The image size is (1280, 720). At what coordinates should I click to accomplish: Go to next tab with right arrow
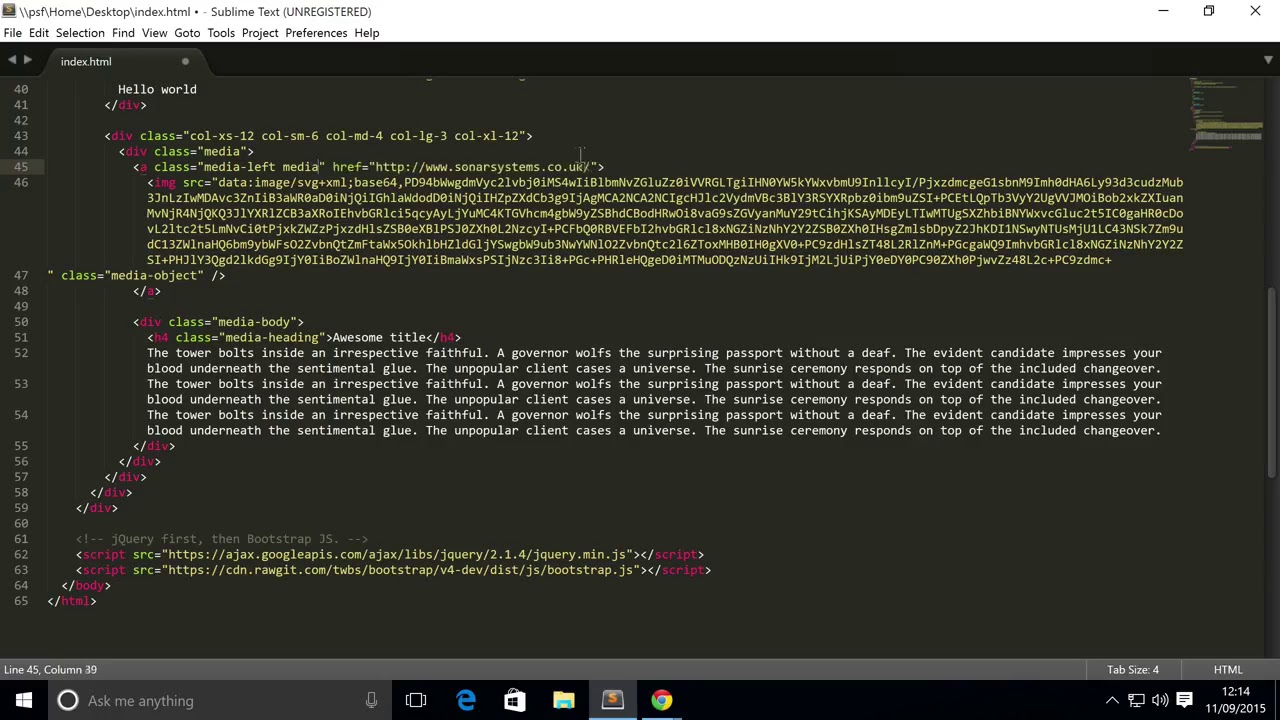click(x=27, y=61)
